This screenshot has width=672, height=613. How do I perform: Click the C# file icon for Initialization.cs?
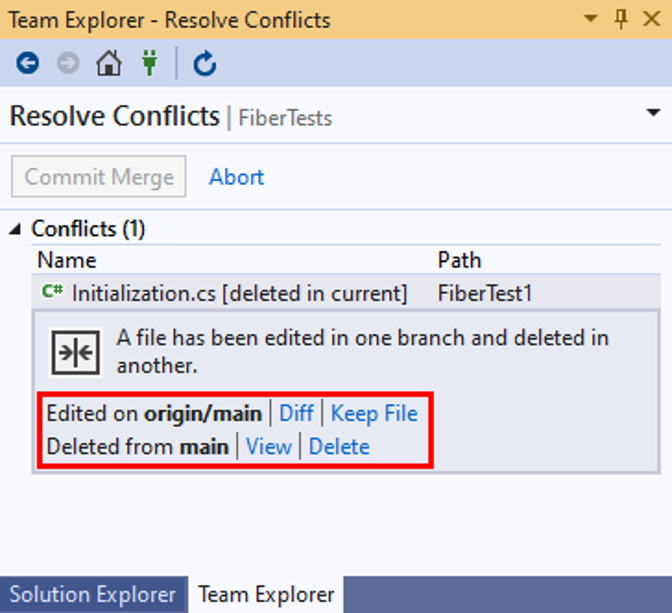tap(52, 293)
